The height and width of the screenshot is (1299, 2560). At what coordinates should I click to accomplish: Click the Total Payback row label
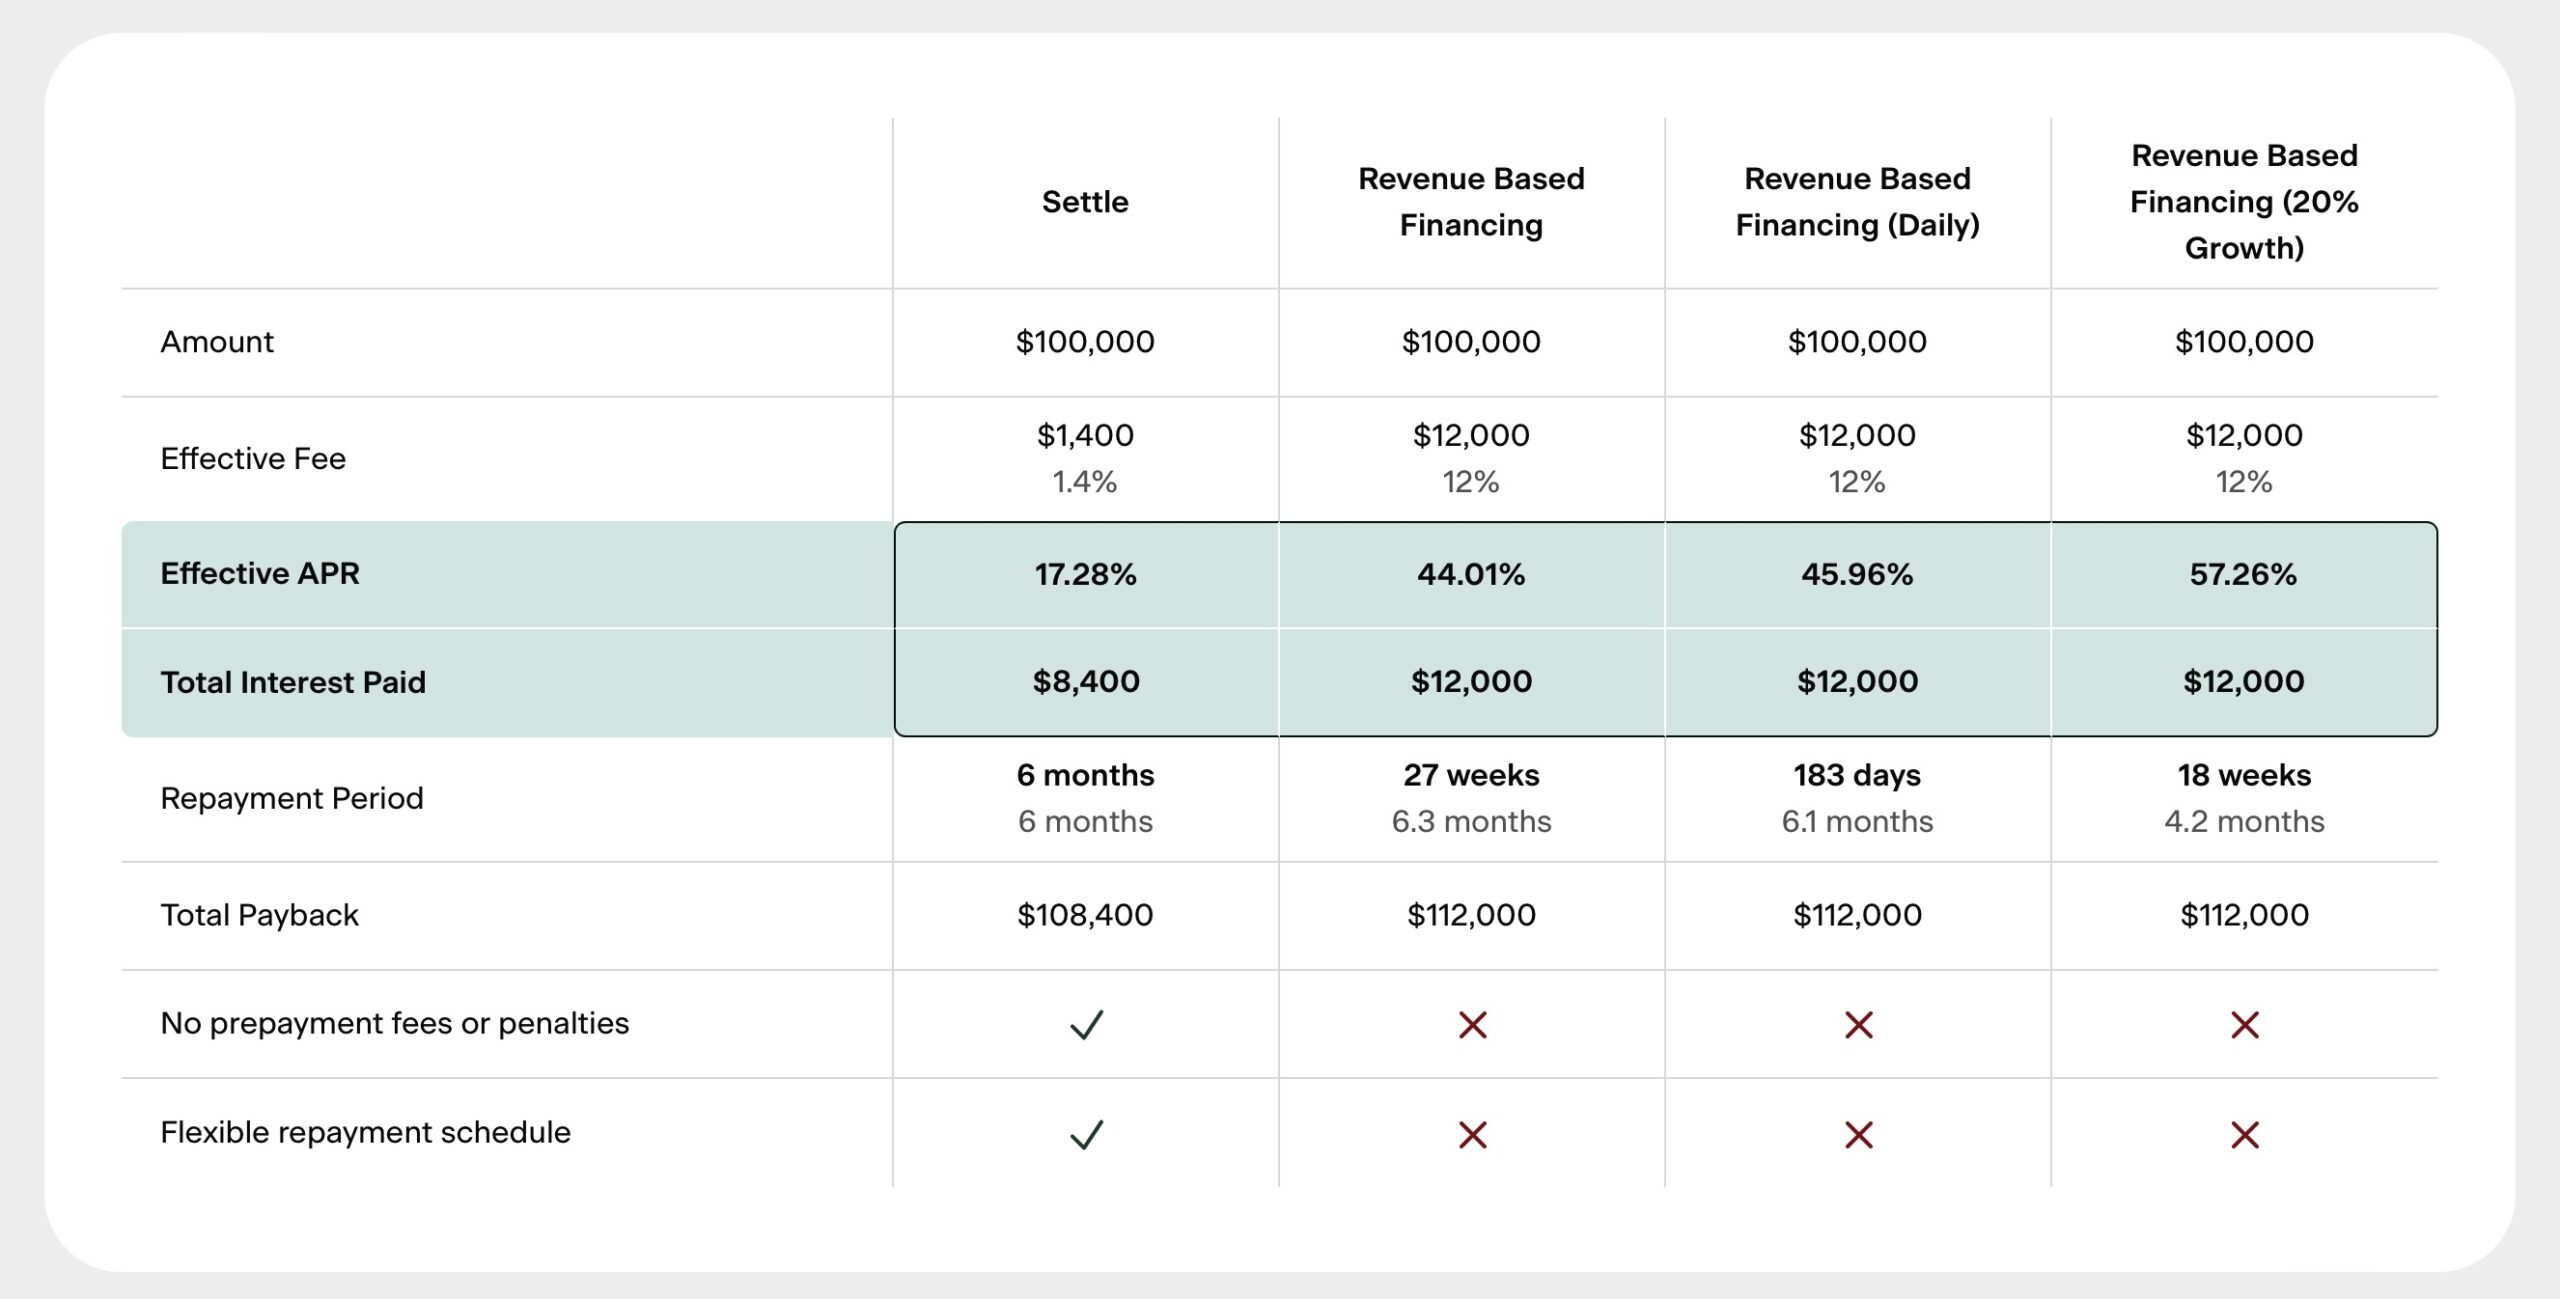point(259,915)
